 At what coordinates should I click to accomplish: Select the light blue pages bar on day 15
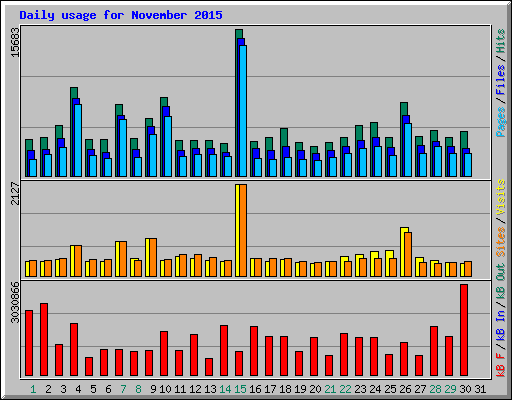point(243,111)
